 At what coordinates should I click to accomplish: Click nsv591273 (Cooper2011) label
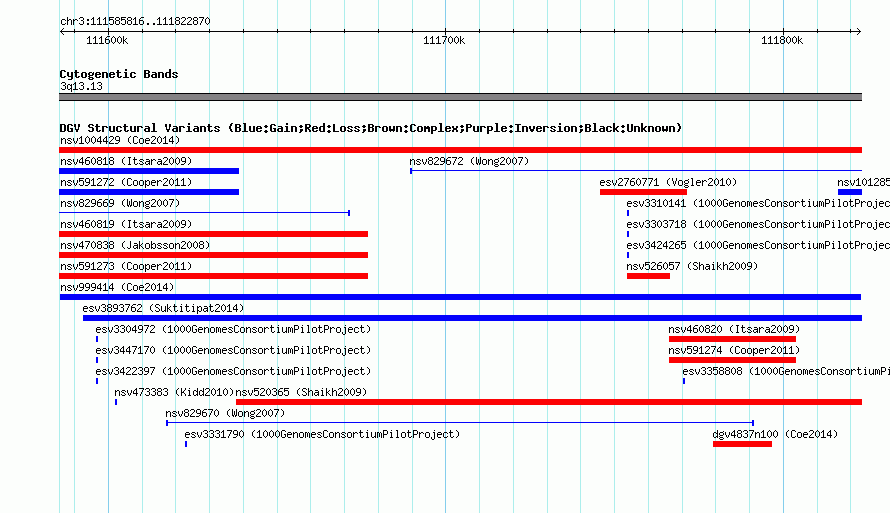click(x=126, y=266)
